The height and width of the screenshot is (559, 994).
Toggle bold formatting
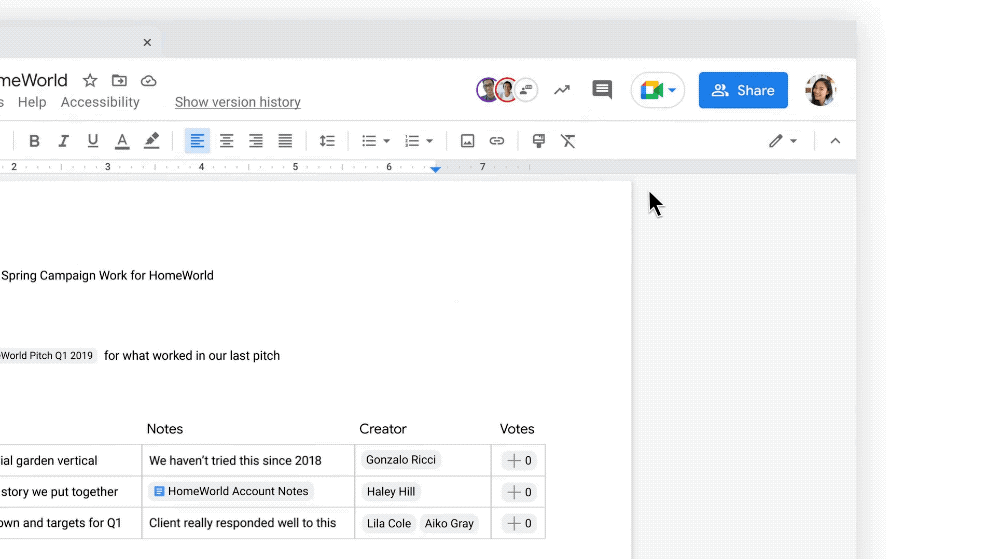34,141
